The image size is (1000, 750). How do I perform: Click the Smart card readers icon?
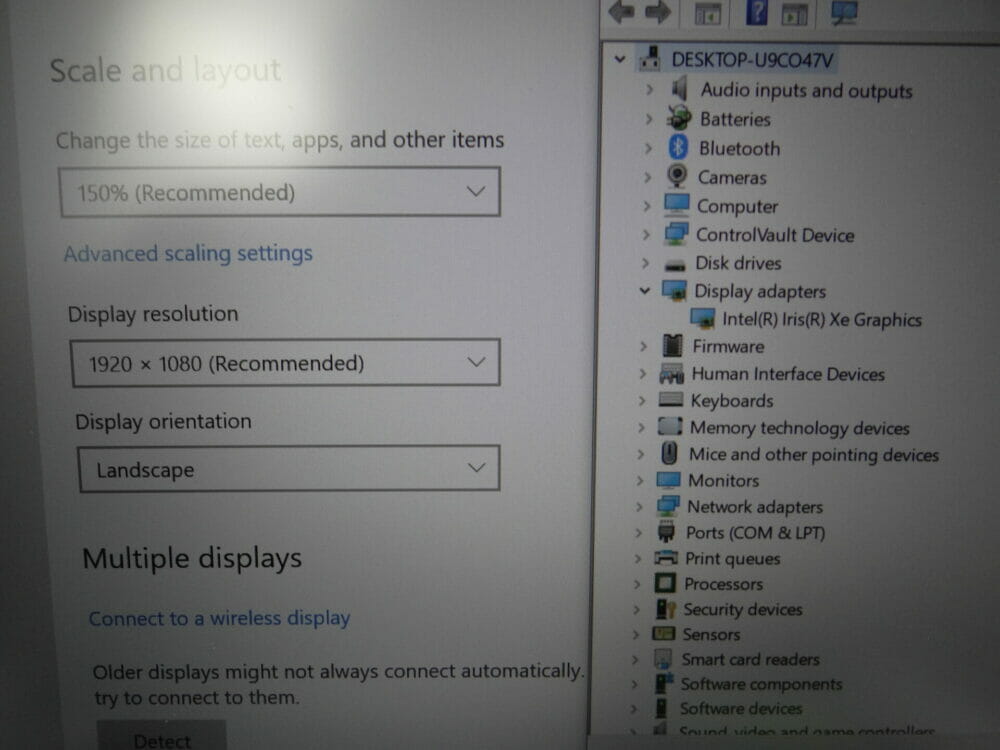[663, 658]
